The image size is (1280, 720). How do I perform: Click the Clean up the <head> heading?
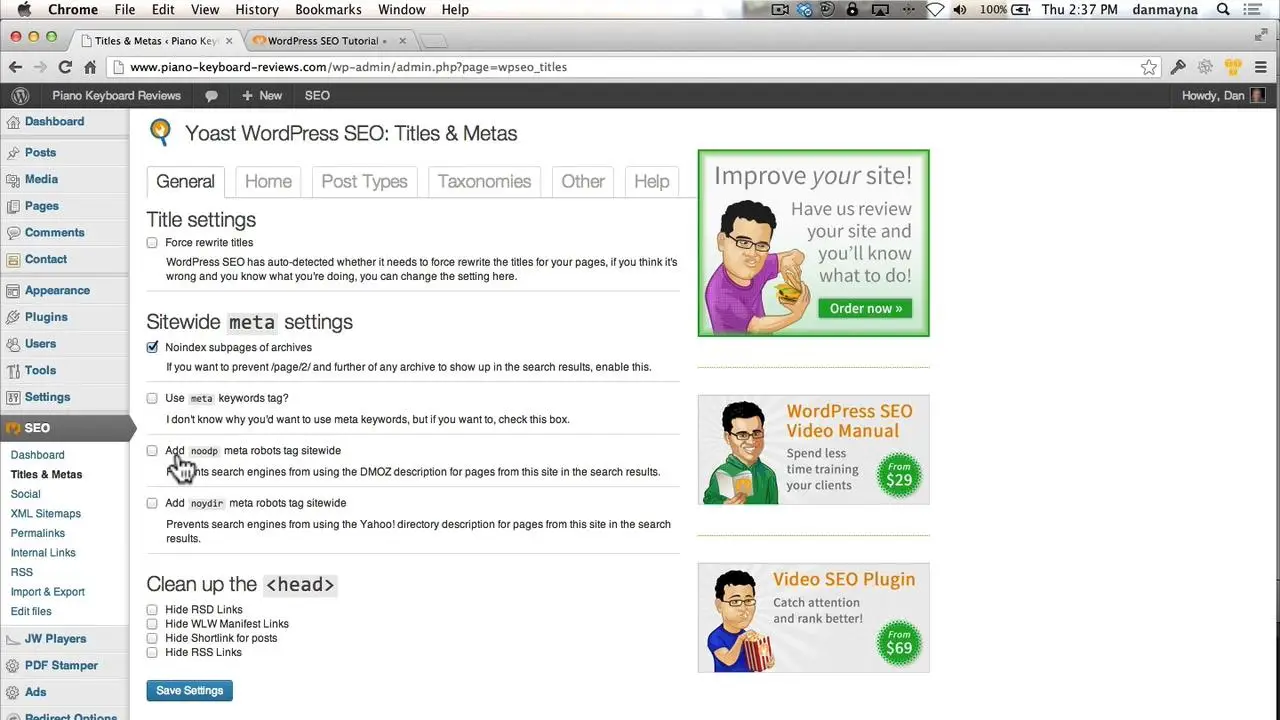pos(241,585)
